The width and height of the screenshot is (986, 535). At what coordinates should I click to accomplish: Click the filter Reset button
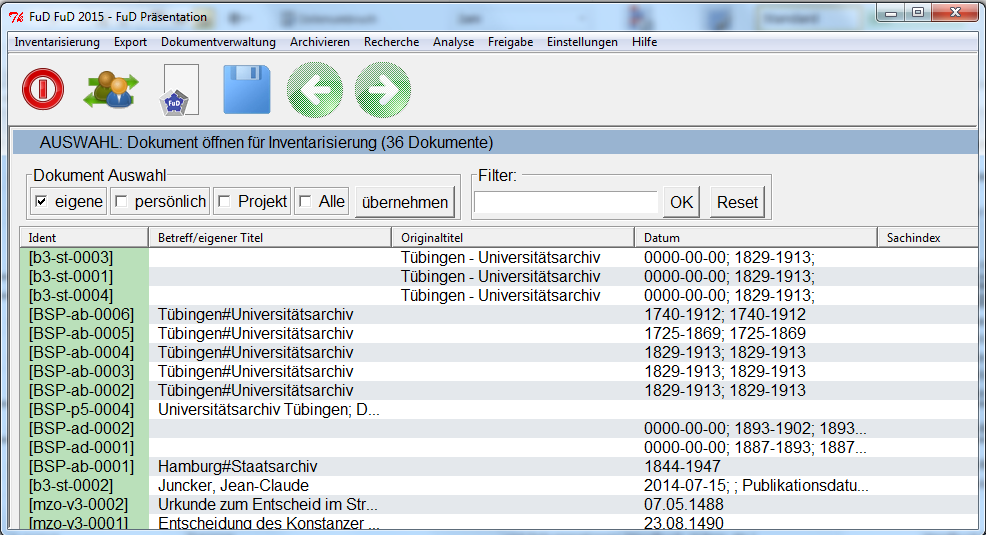tap(738, 202)
